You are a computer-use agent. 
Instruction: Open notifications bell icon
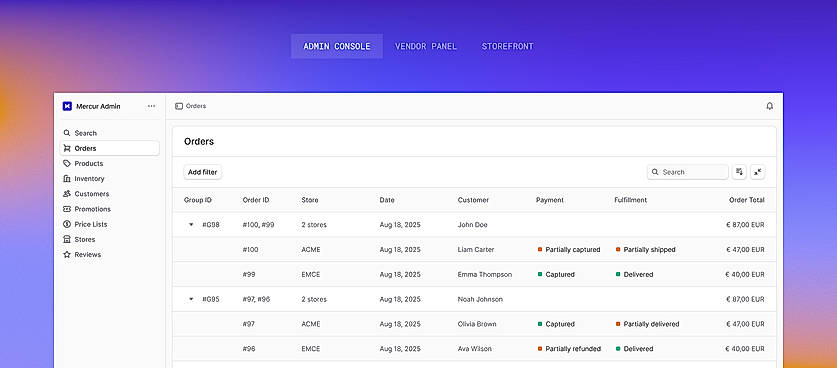point(769,106)
